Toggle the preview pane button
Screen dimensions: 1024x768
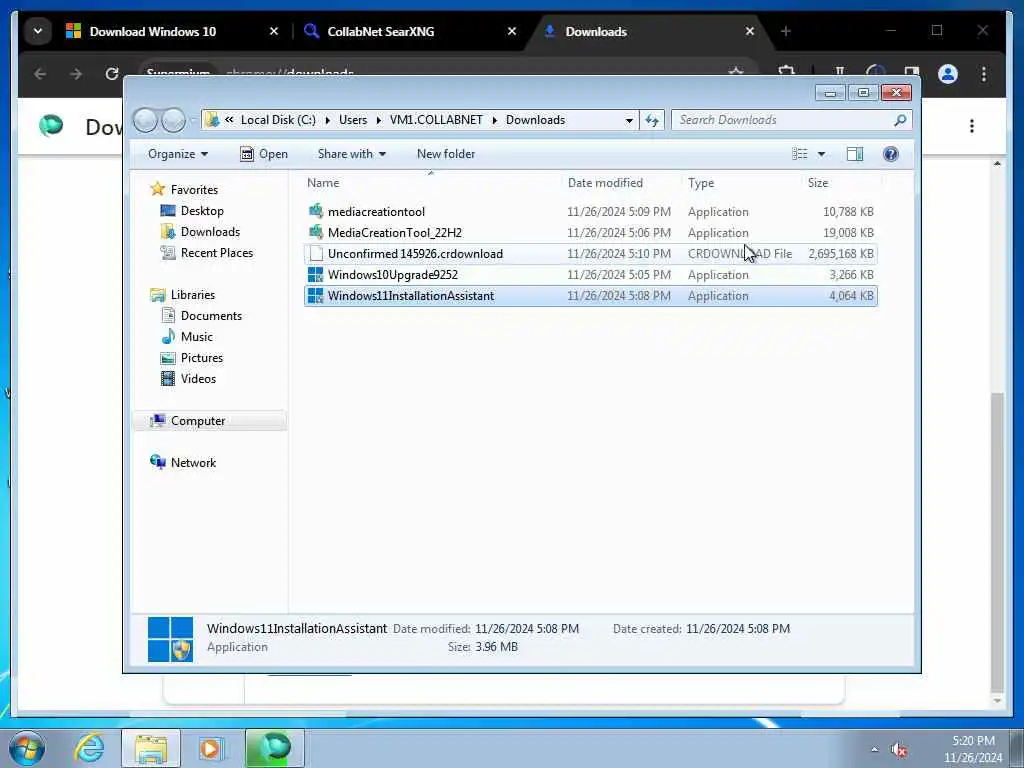(855, 154)
